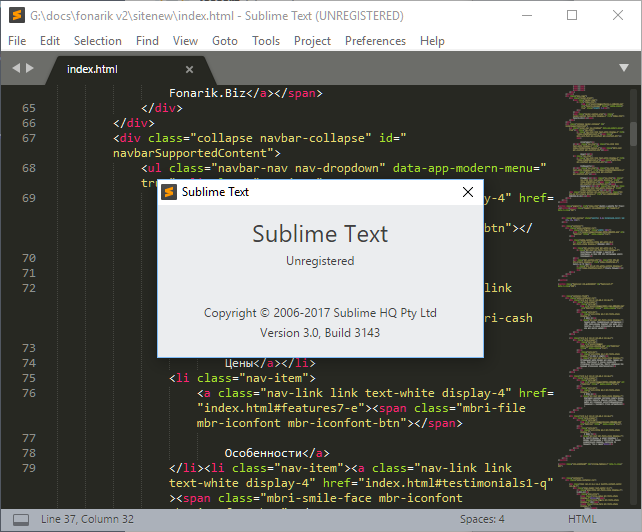
Task: Open the Project menu
Action: coord(312,41)
